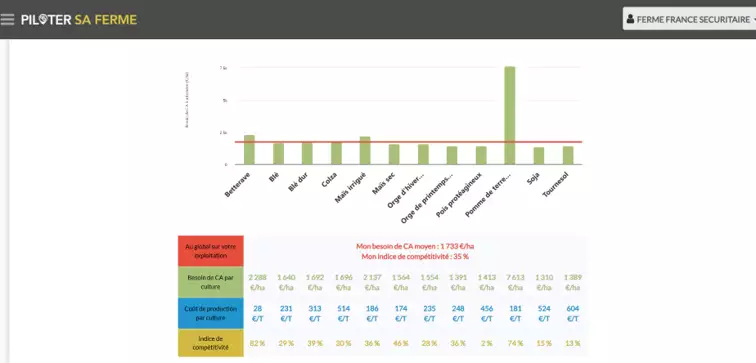Screen dimensions: 756x363
Task: Click Mon besoin de CA moyen text
Action: [415, 246]
